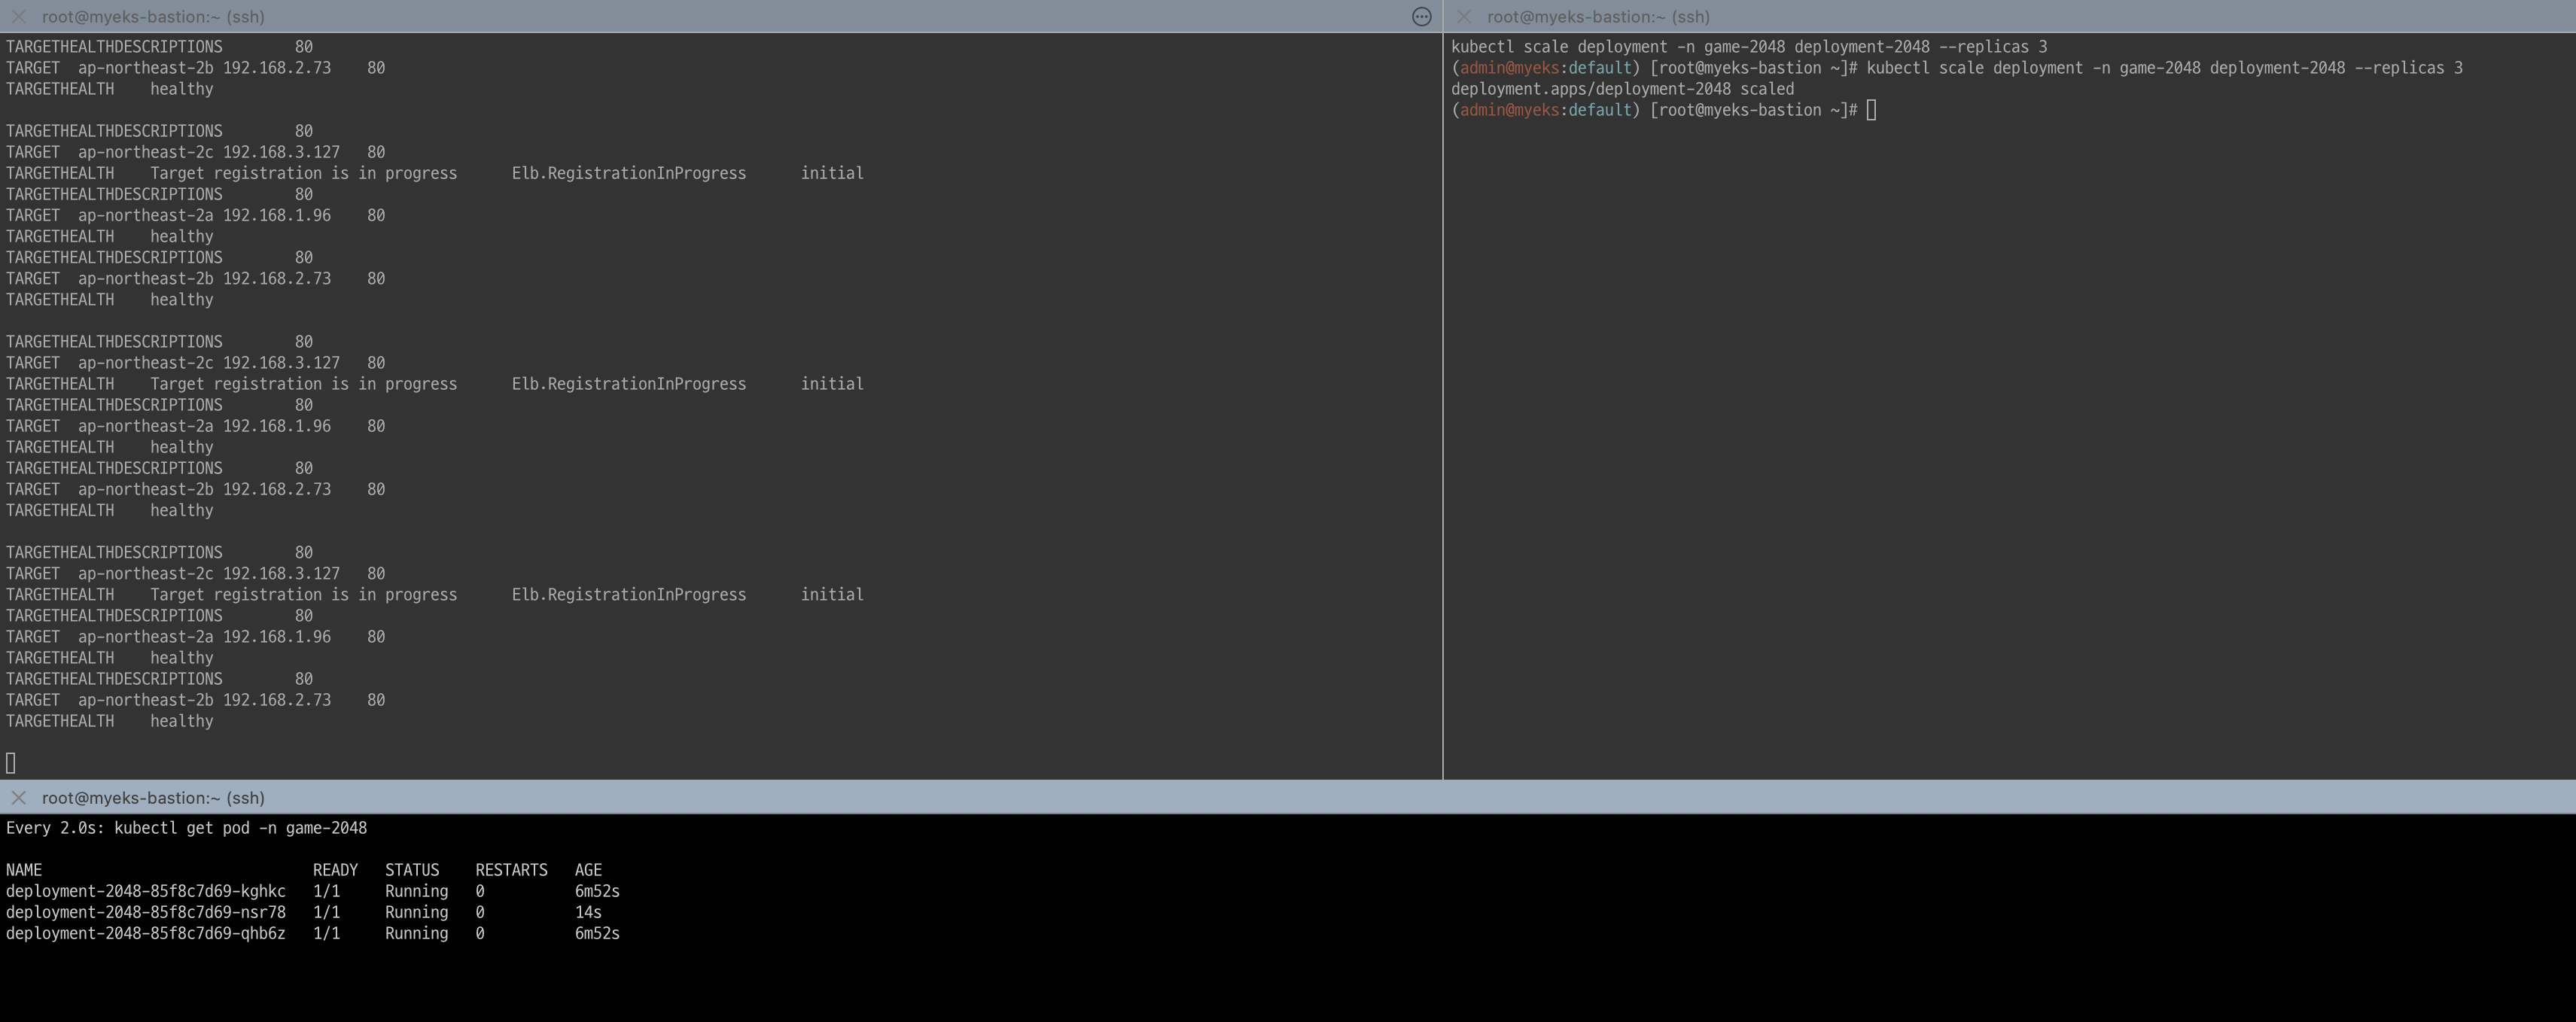Place cursor at the right pane's empty prompt

pos(1871,110)
